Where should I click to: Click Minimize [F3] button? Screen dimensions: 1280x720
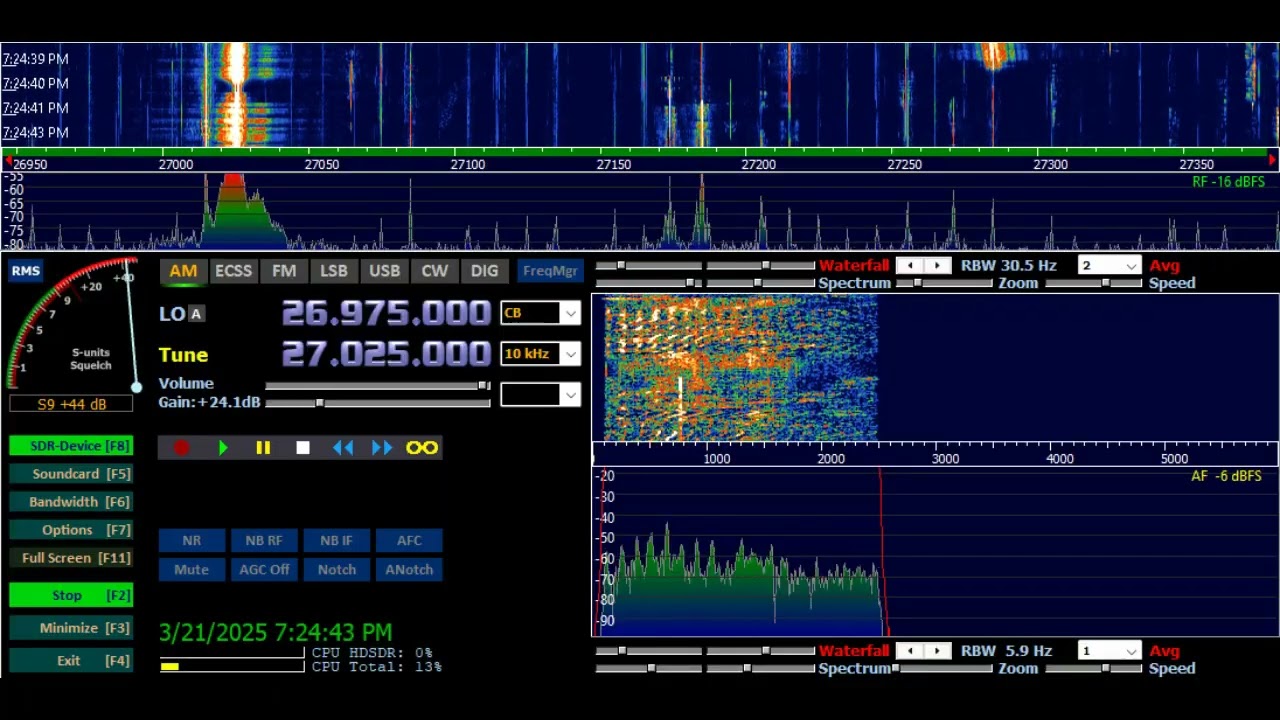pyautogui.click(x=71, y=628)
